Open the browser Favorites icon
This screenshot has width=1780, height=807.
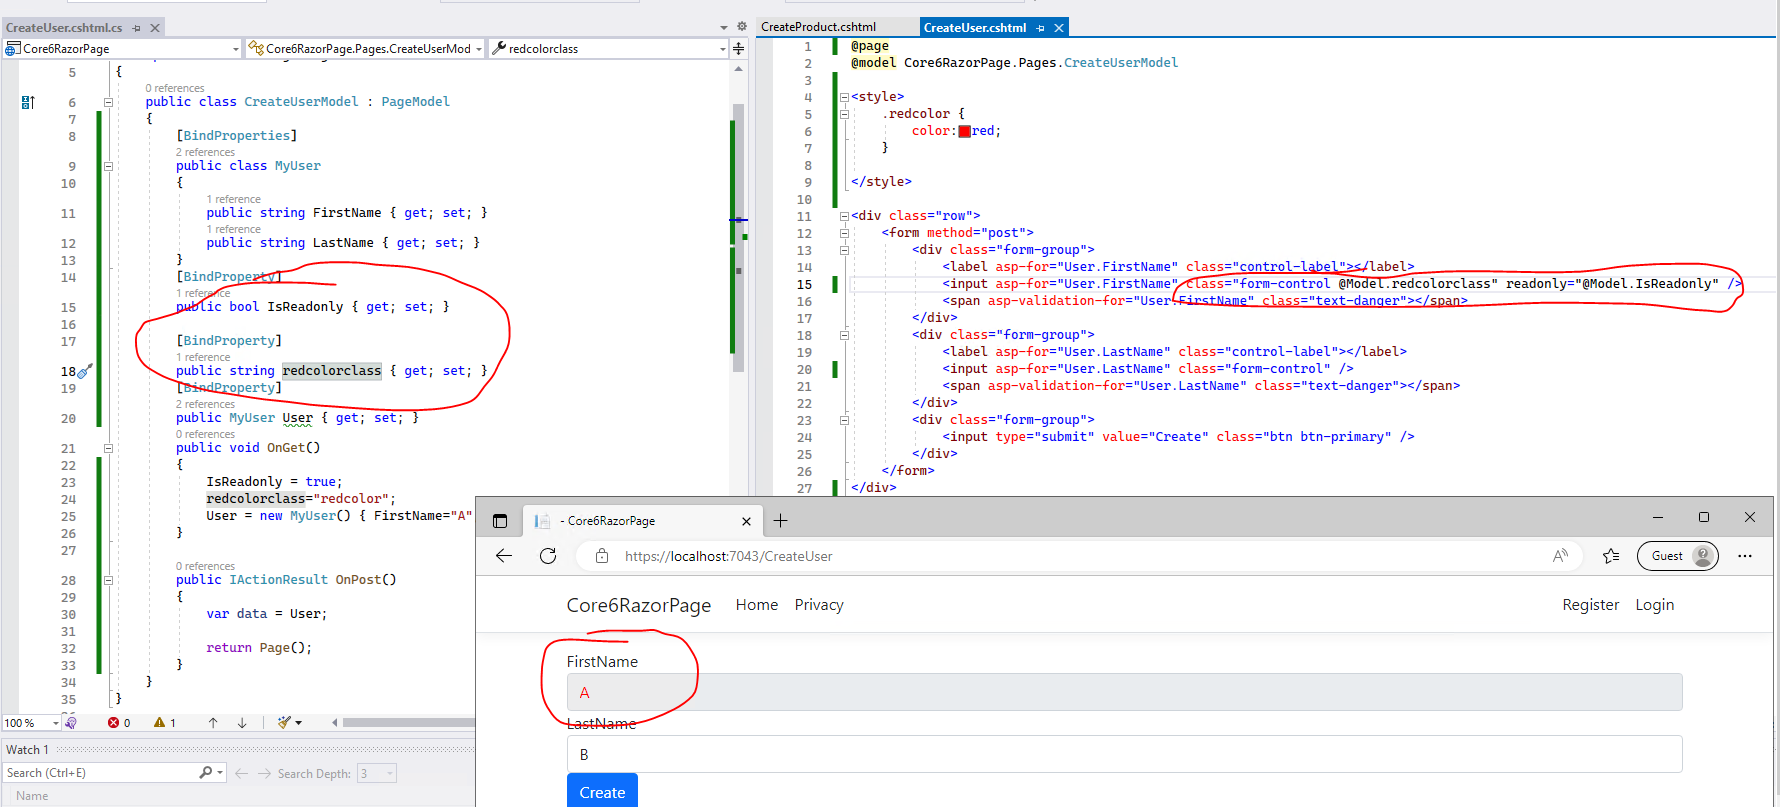1611,556
